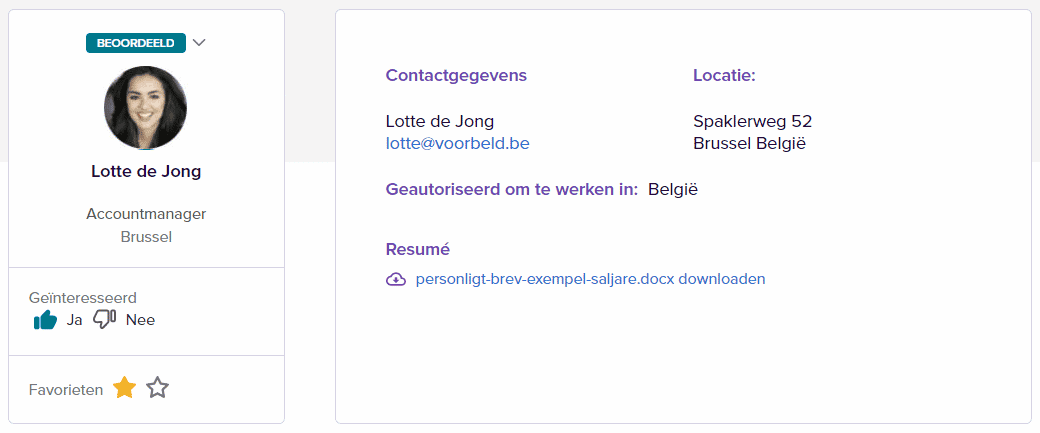Click the Locatie heading
This screenshot has width=1040, height=433.
tap(724, 75)
